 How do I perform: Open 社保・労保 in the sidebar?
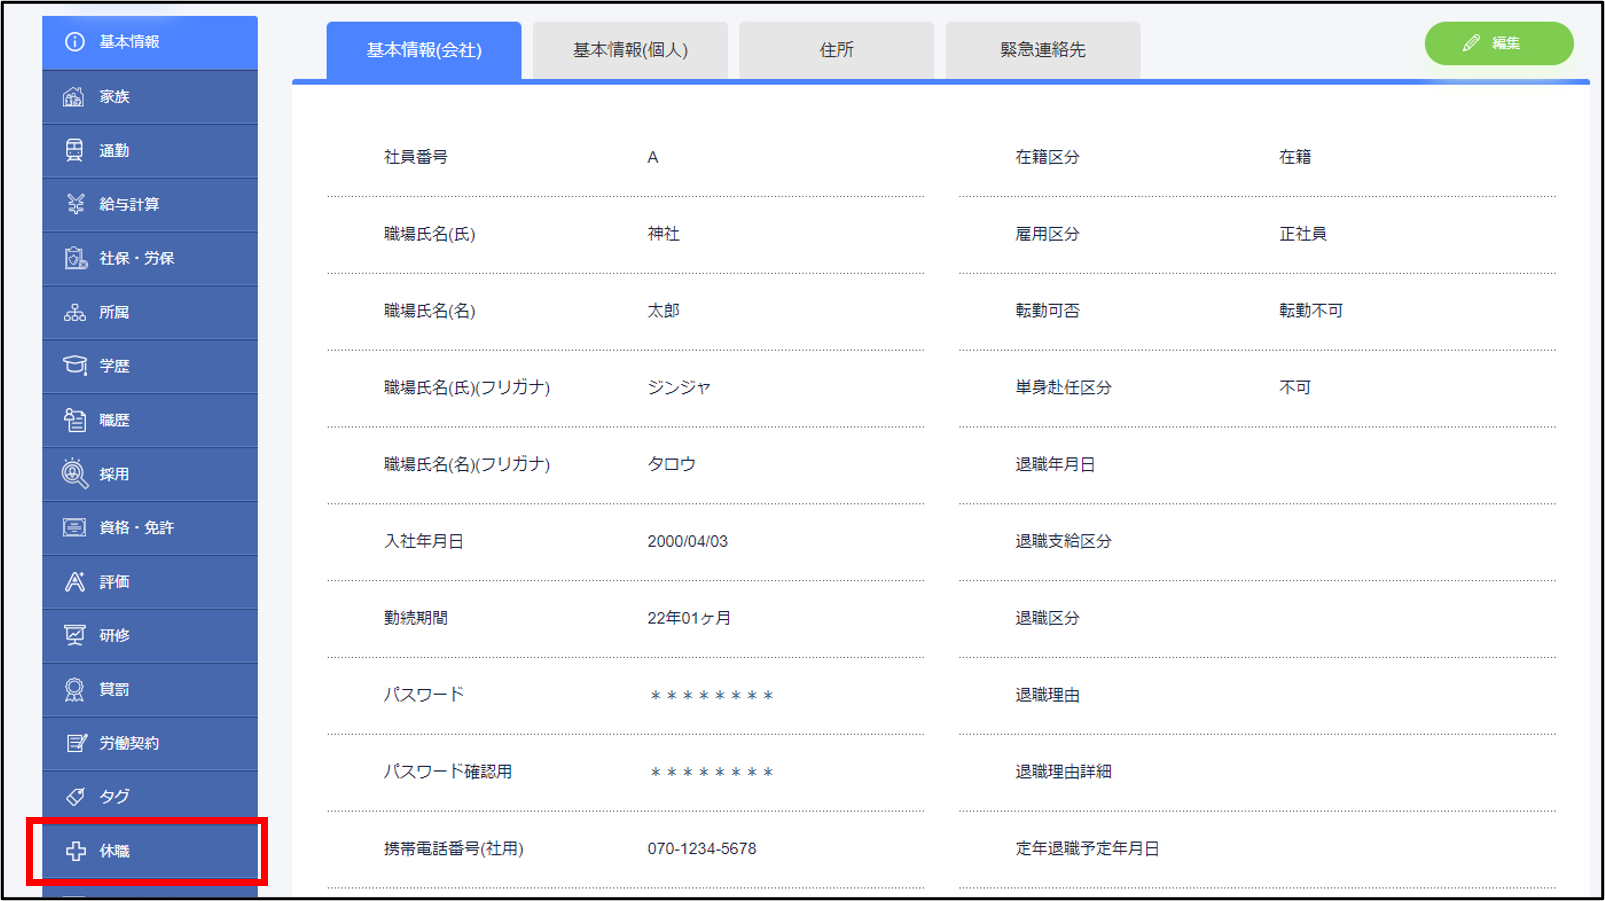(137, 258)
